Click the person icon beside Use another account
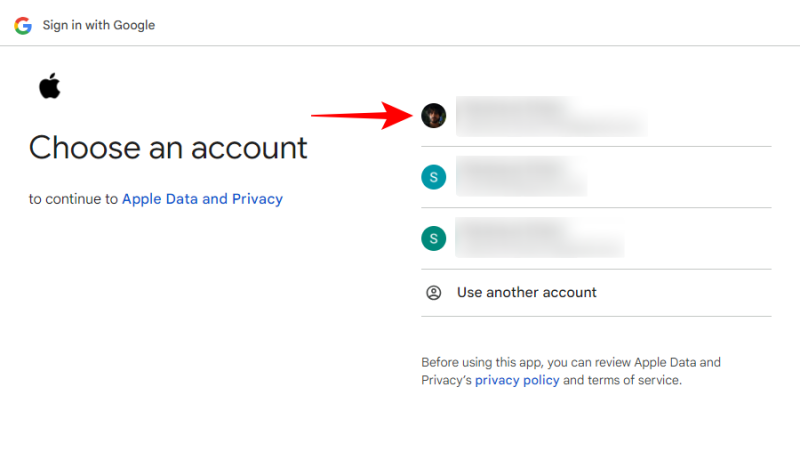This screenshot has width=800, height=476. pyautogui.click(x=434, y=293)
